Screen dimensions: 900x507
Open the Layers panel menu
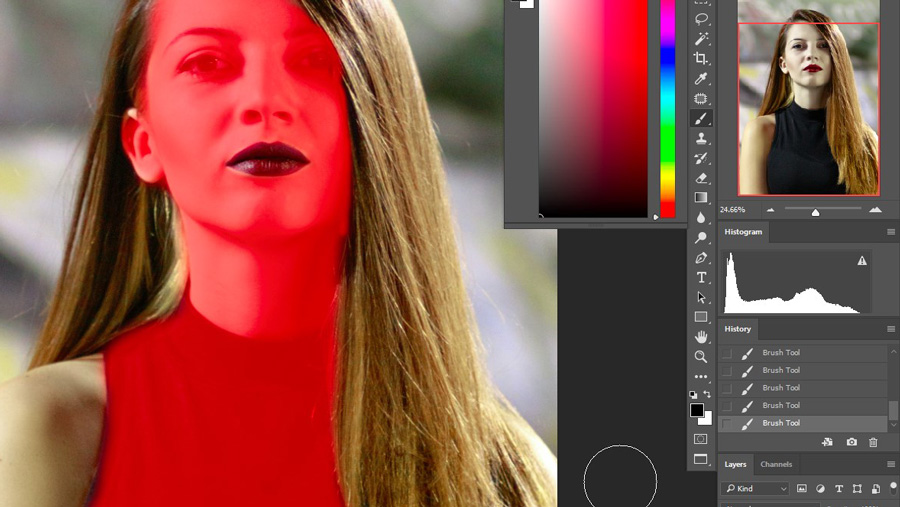891,464
